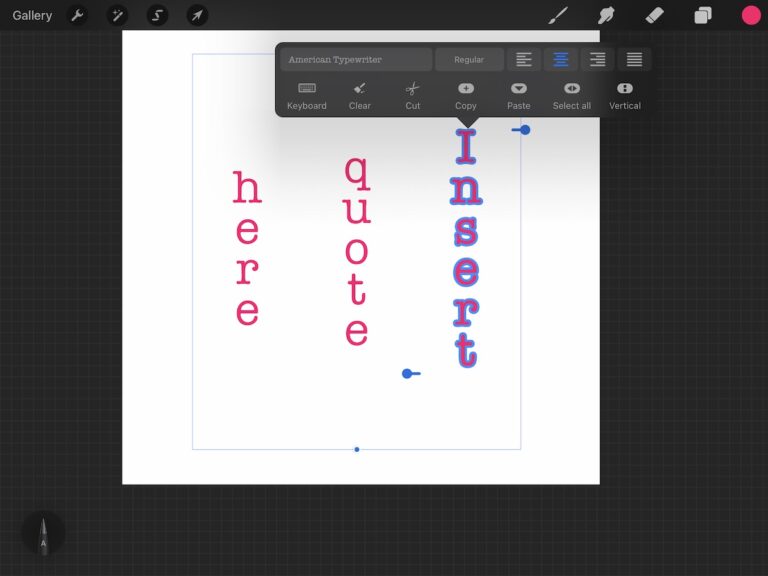Align text to the left

(x=524, y=60)
